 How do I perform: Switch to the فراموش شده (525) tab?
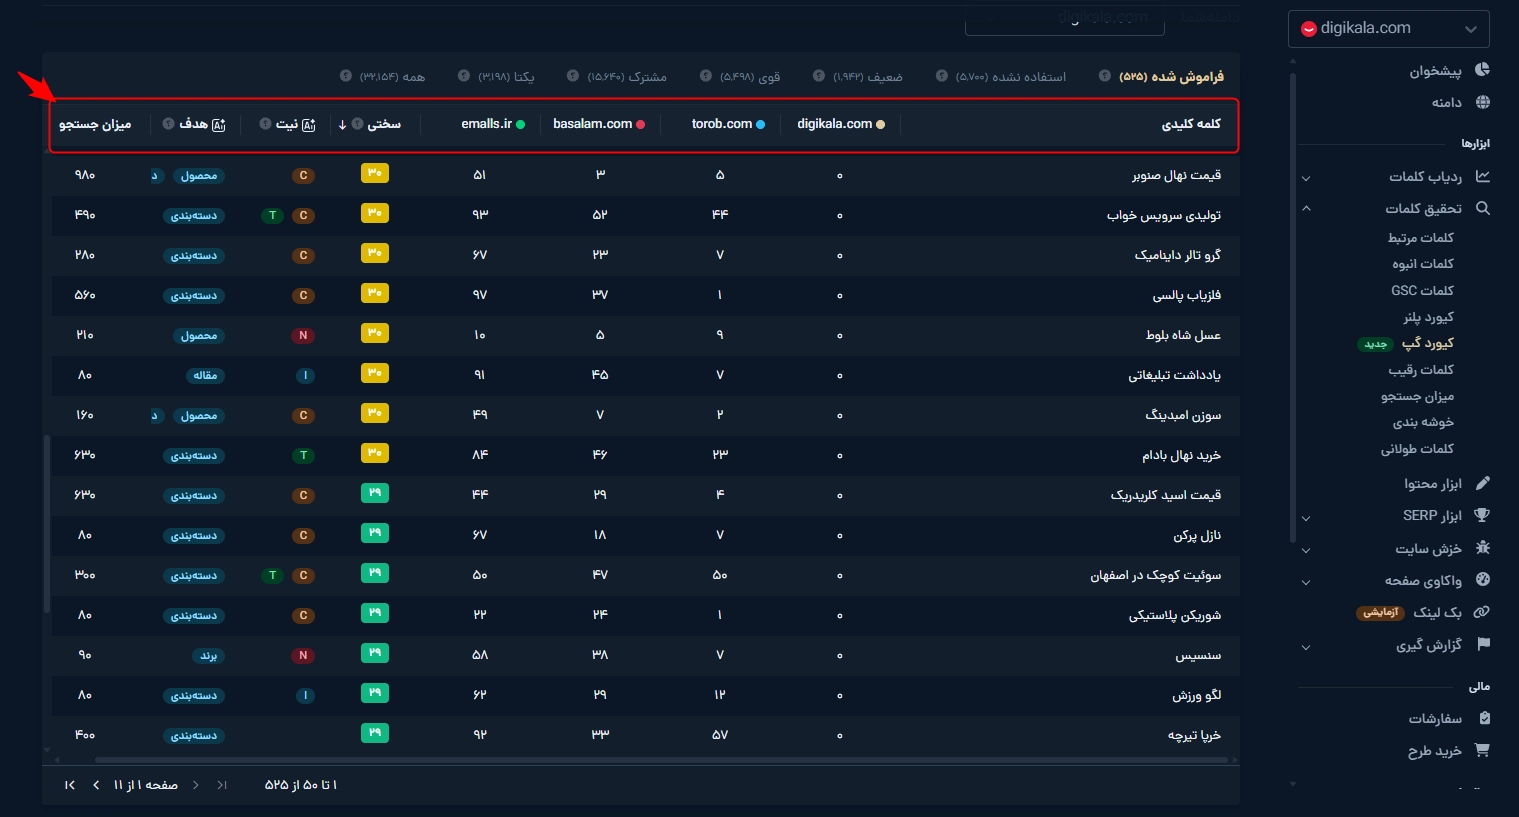(1171, 76)
